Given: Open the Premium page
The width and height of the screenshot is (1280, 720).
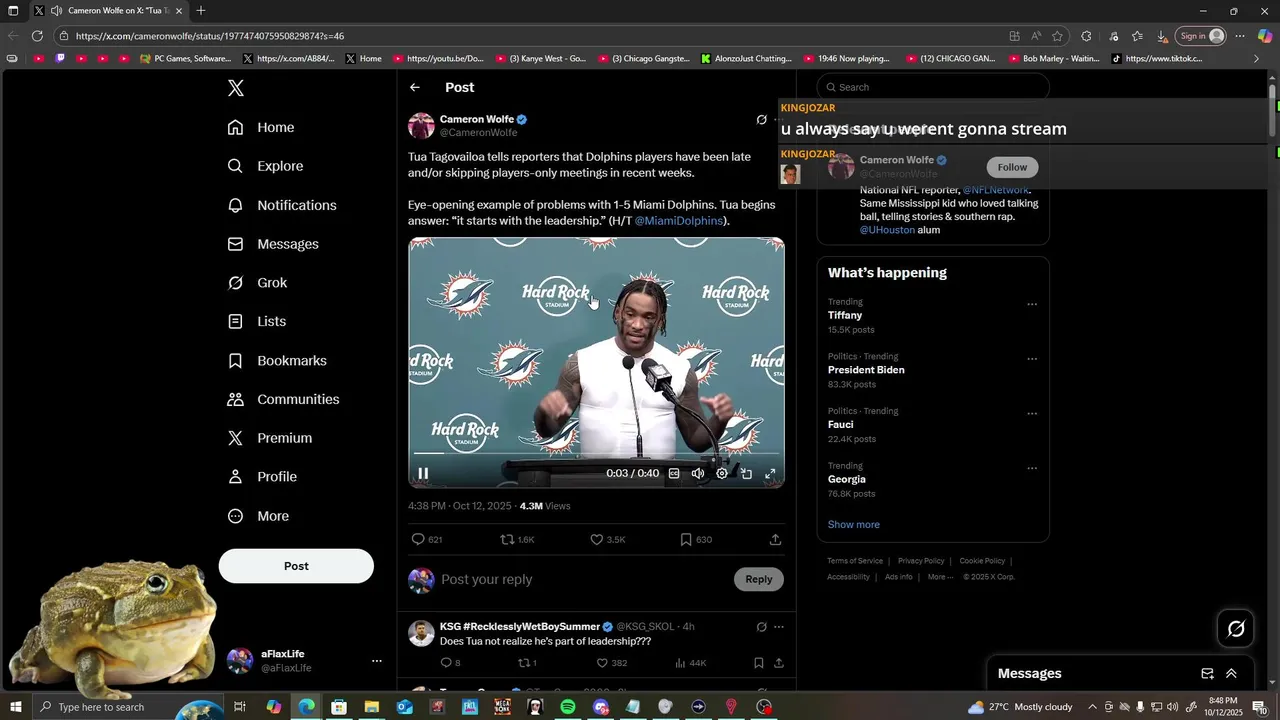Looking at the screenshot, I should (x=270, y=438).
